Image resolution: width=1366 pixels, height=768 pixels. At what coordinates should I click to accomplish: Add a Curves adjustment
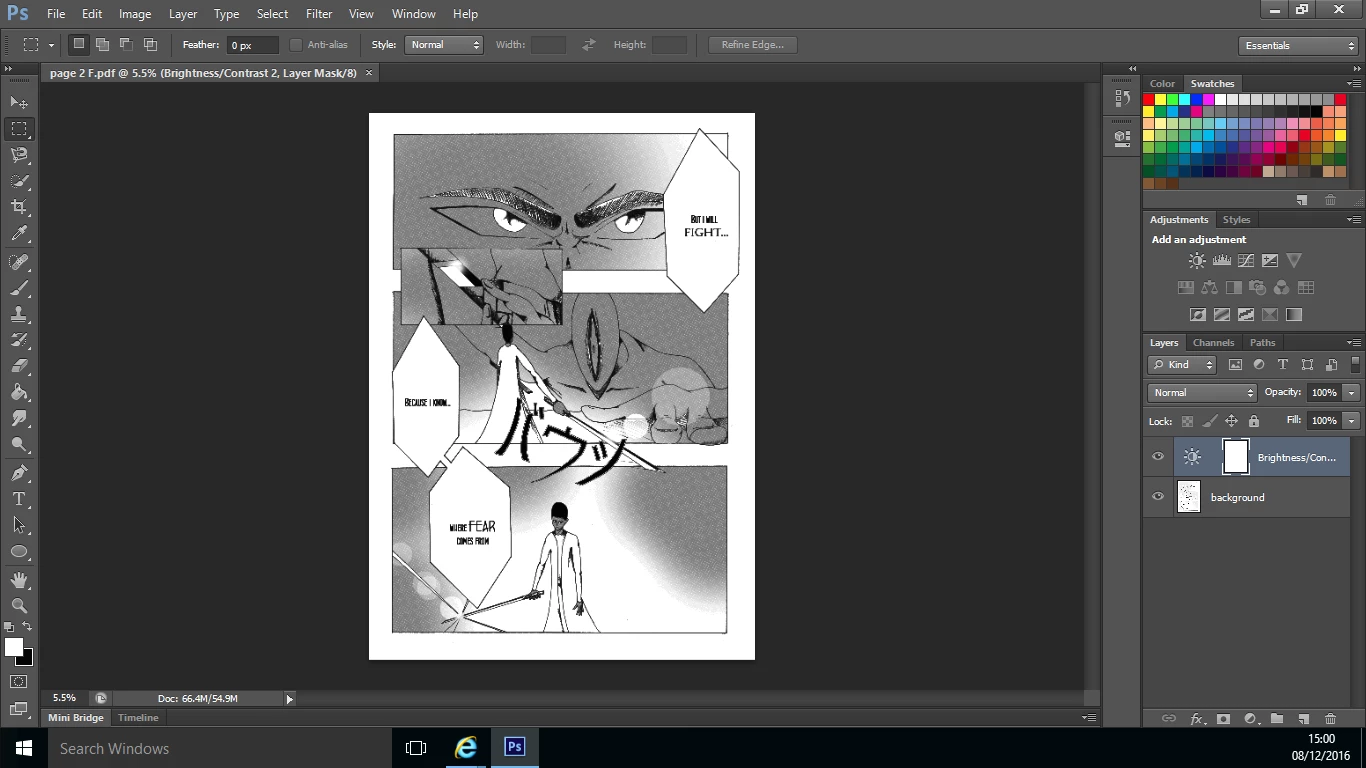pos(1246,260)
